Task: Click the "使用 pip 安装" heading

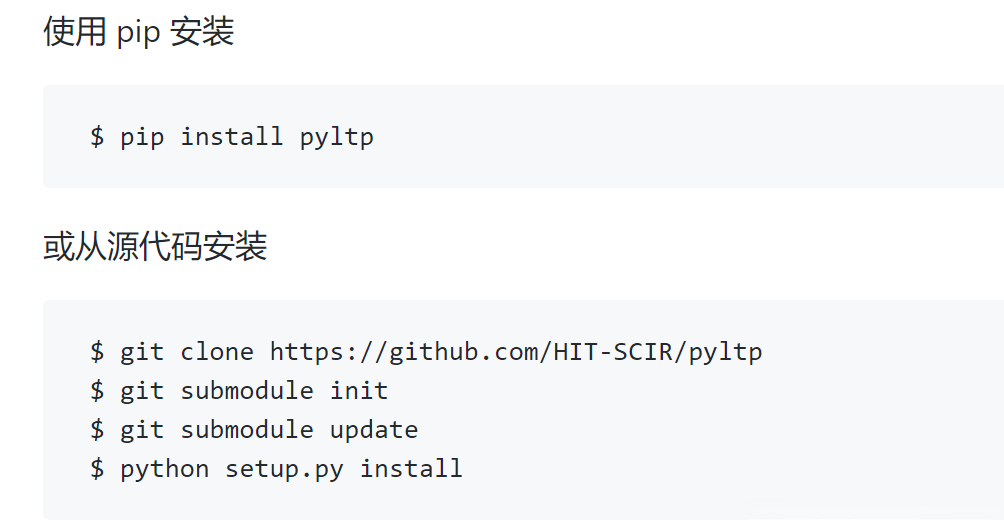Action: coord(138,32)
